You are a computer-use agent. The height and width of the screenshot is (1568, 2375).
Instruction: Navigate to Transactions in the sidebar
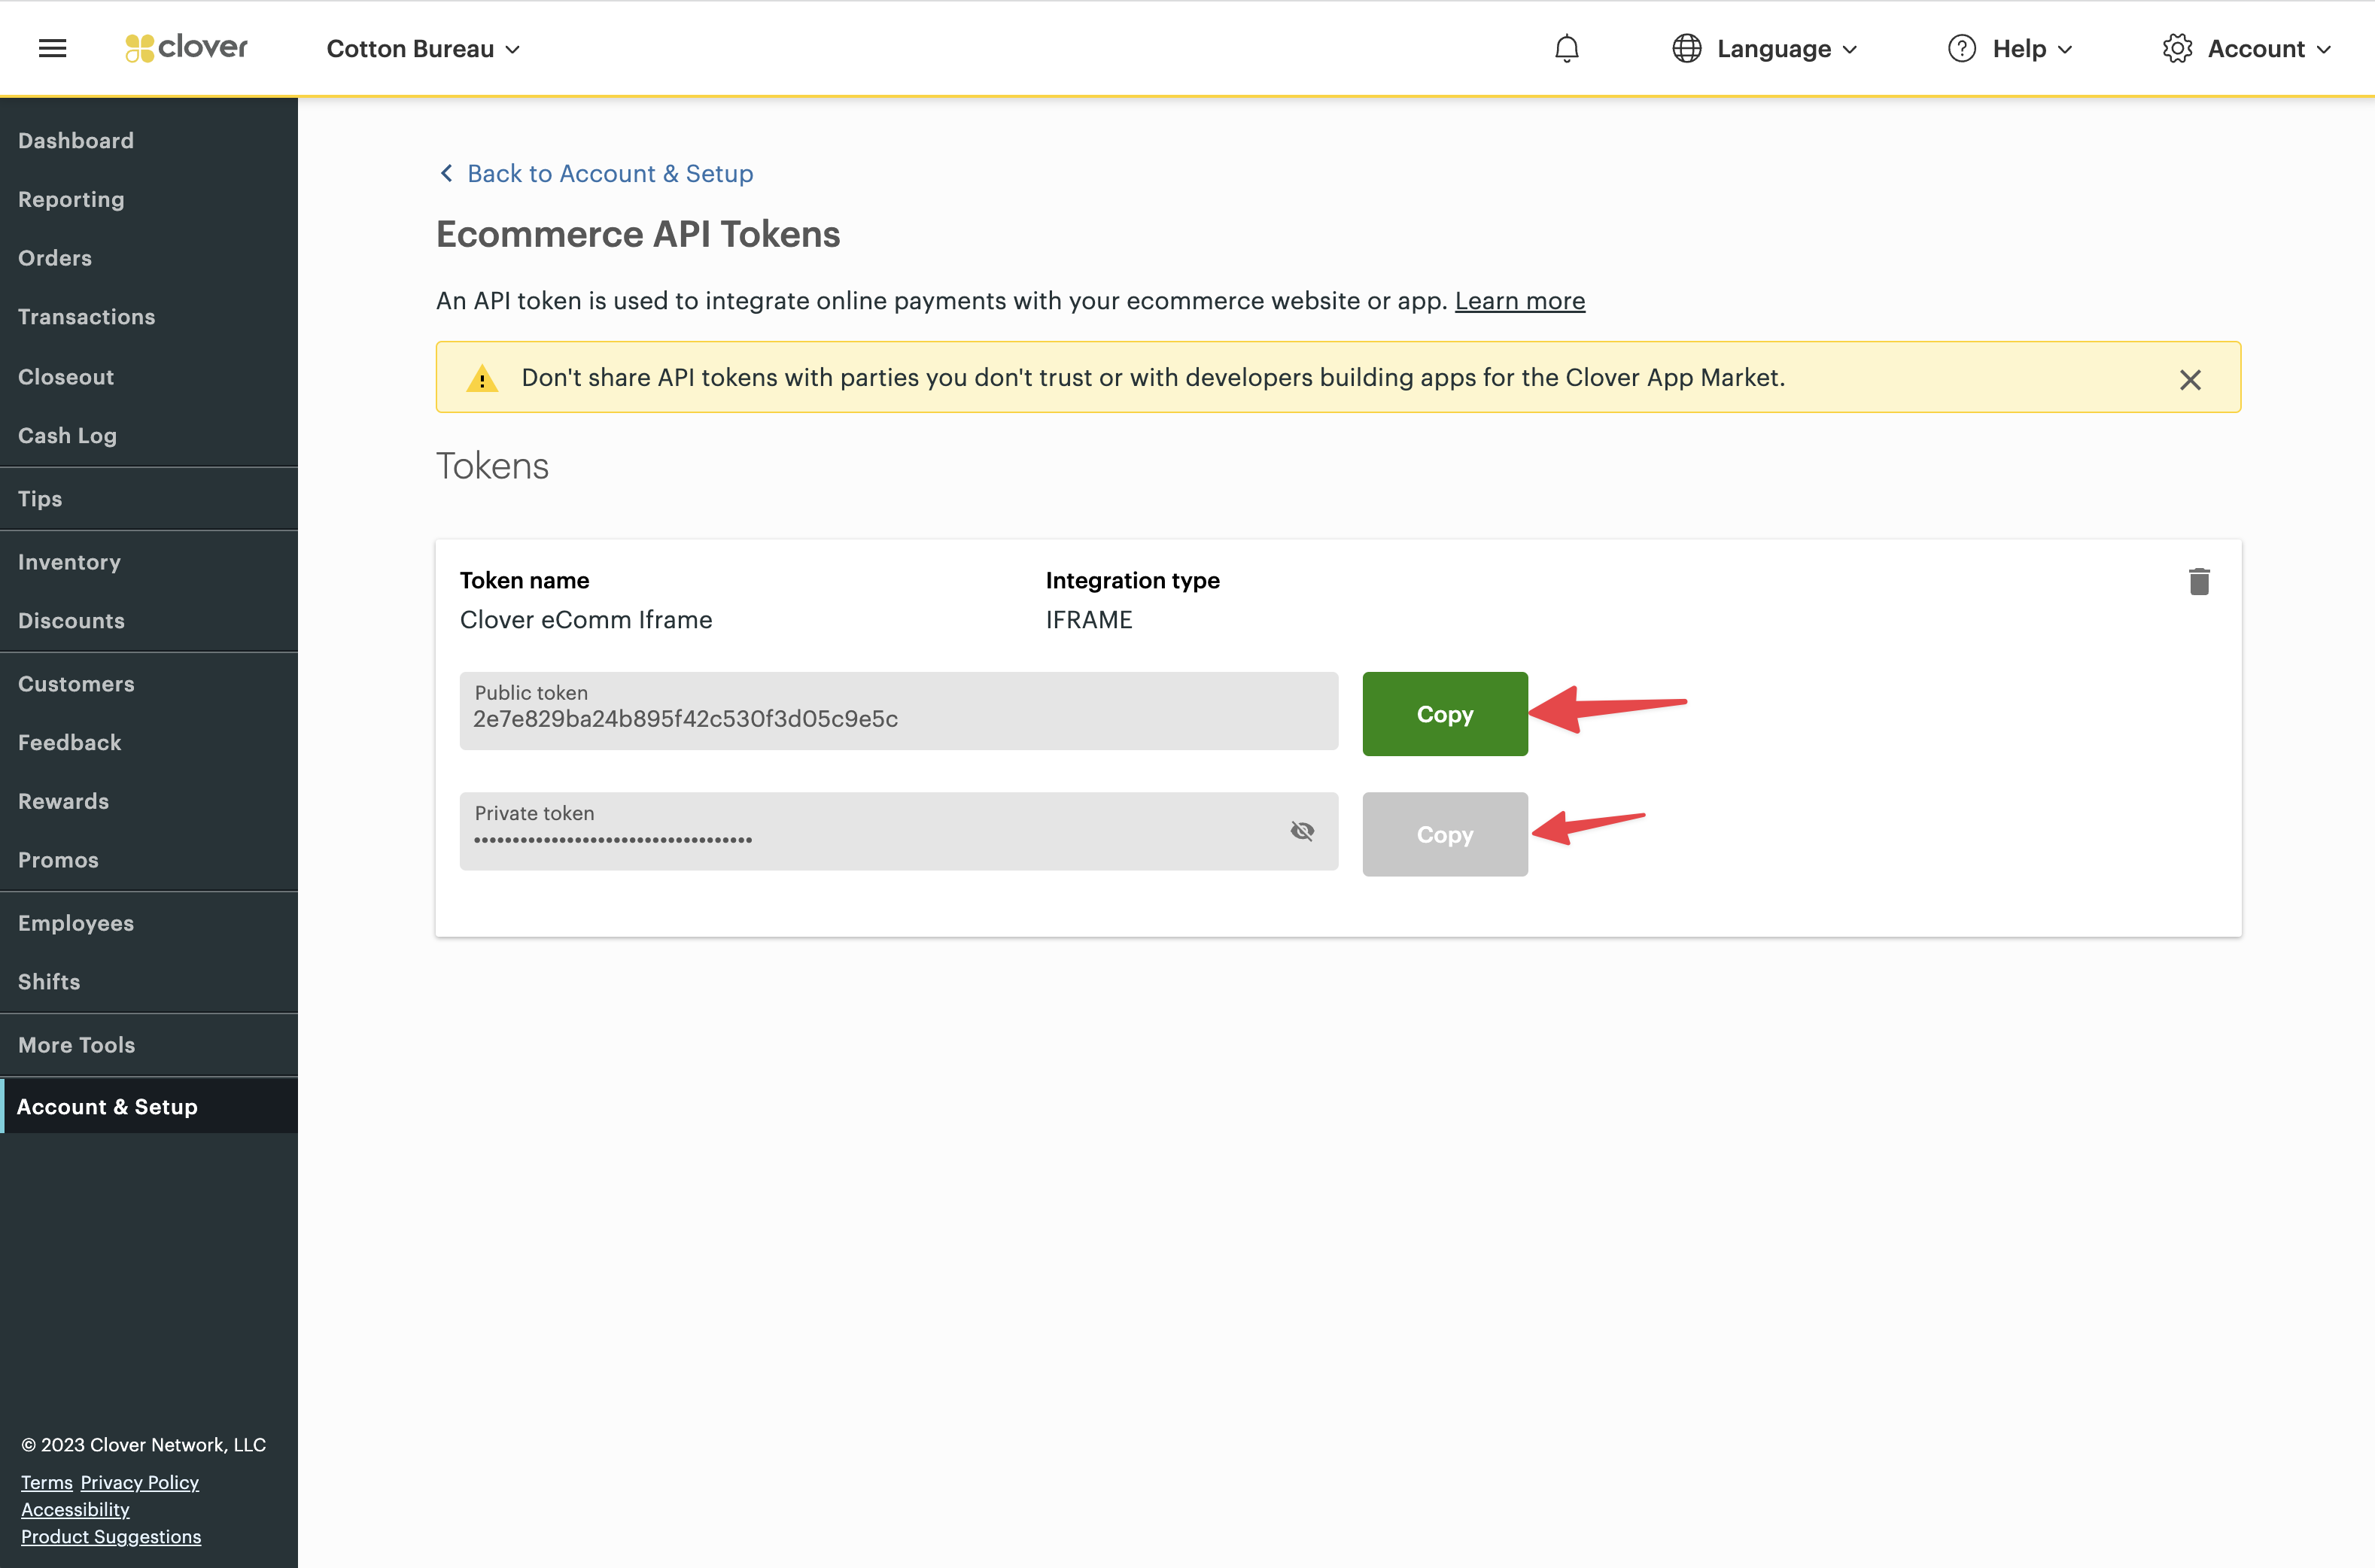pyautogui.click(x=86, y=316)
